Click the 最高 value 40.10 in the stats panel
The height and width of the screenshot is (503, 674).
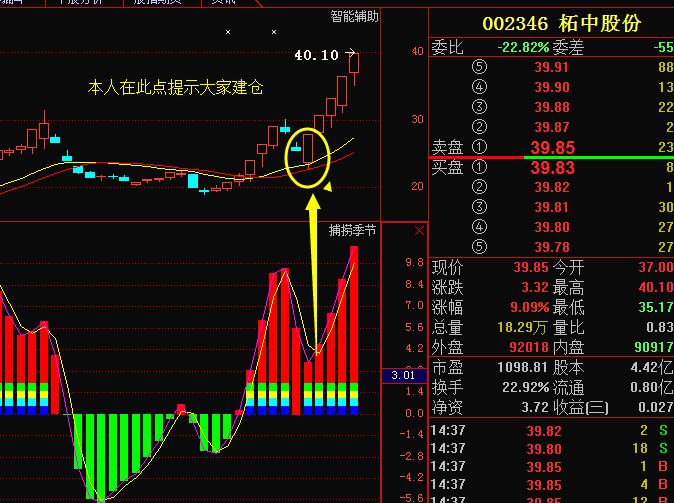656,287
